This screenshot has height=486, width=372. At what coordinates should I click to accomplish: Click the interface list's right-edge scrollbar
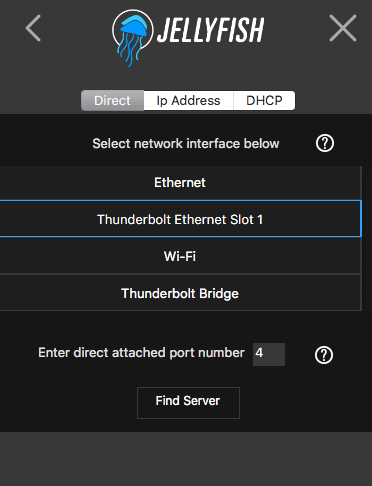(x=361, y=238)
